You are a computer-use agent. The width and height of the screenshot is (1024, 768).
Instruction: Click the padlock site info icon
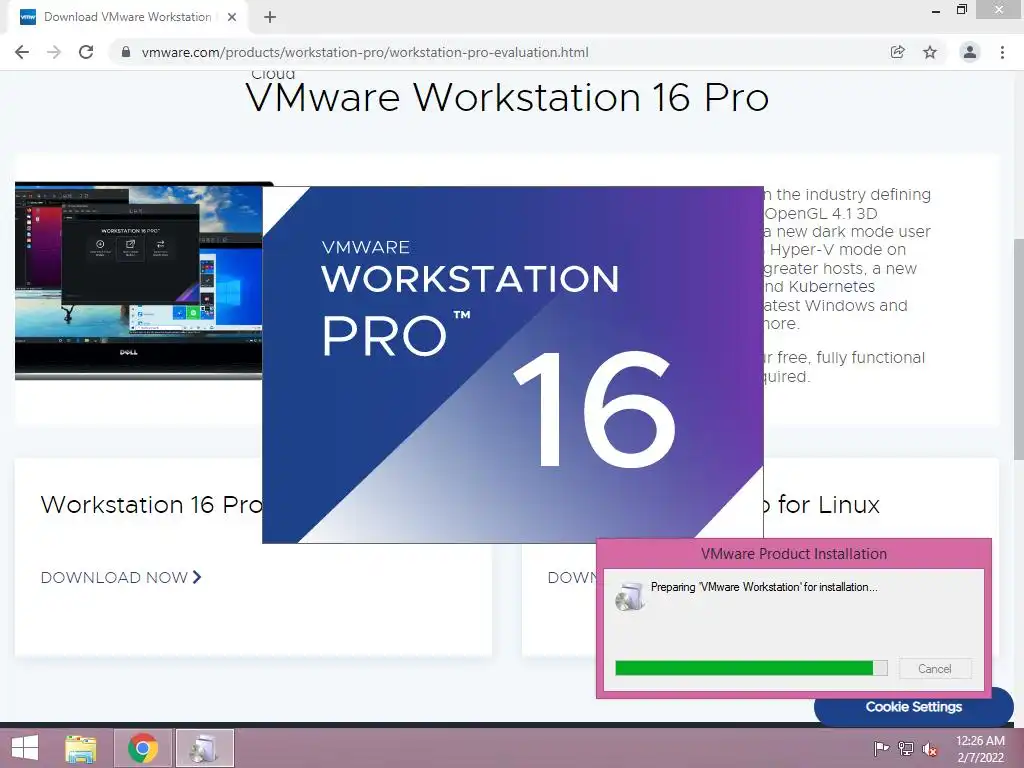[x=126, y=52]
